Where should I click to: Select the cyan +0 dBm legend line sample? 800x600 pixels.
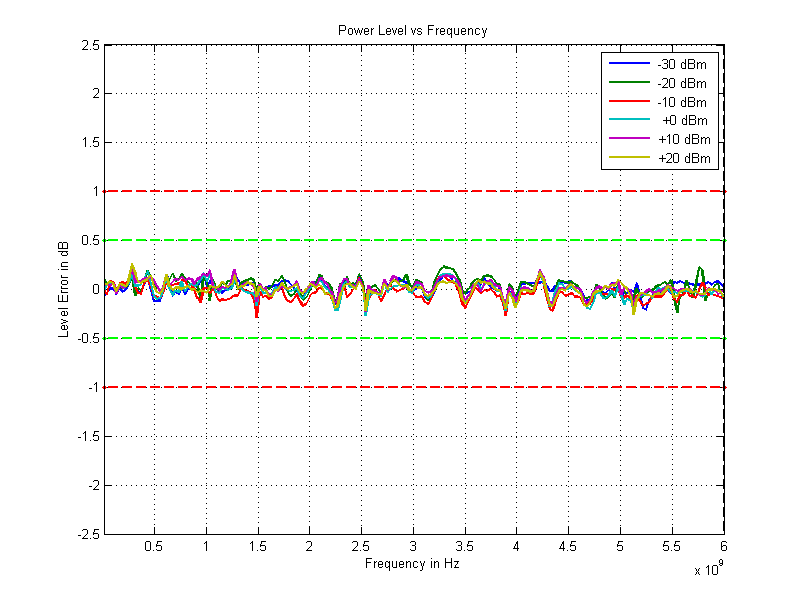[627, 121]
